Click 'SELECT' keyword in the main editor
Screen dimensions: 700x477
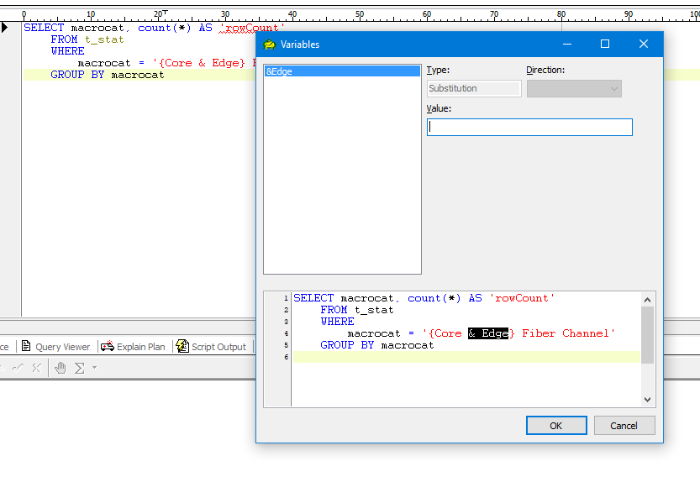[44, 28]
